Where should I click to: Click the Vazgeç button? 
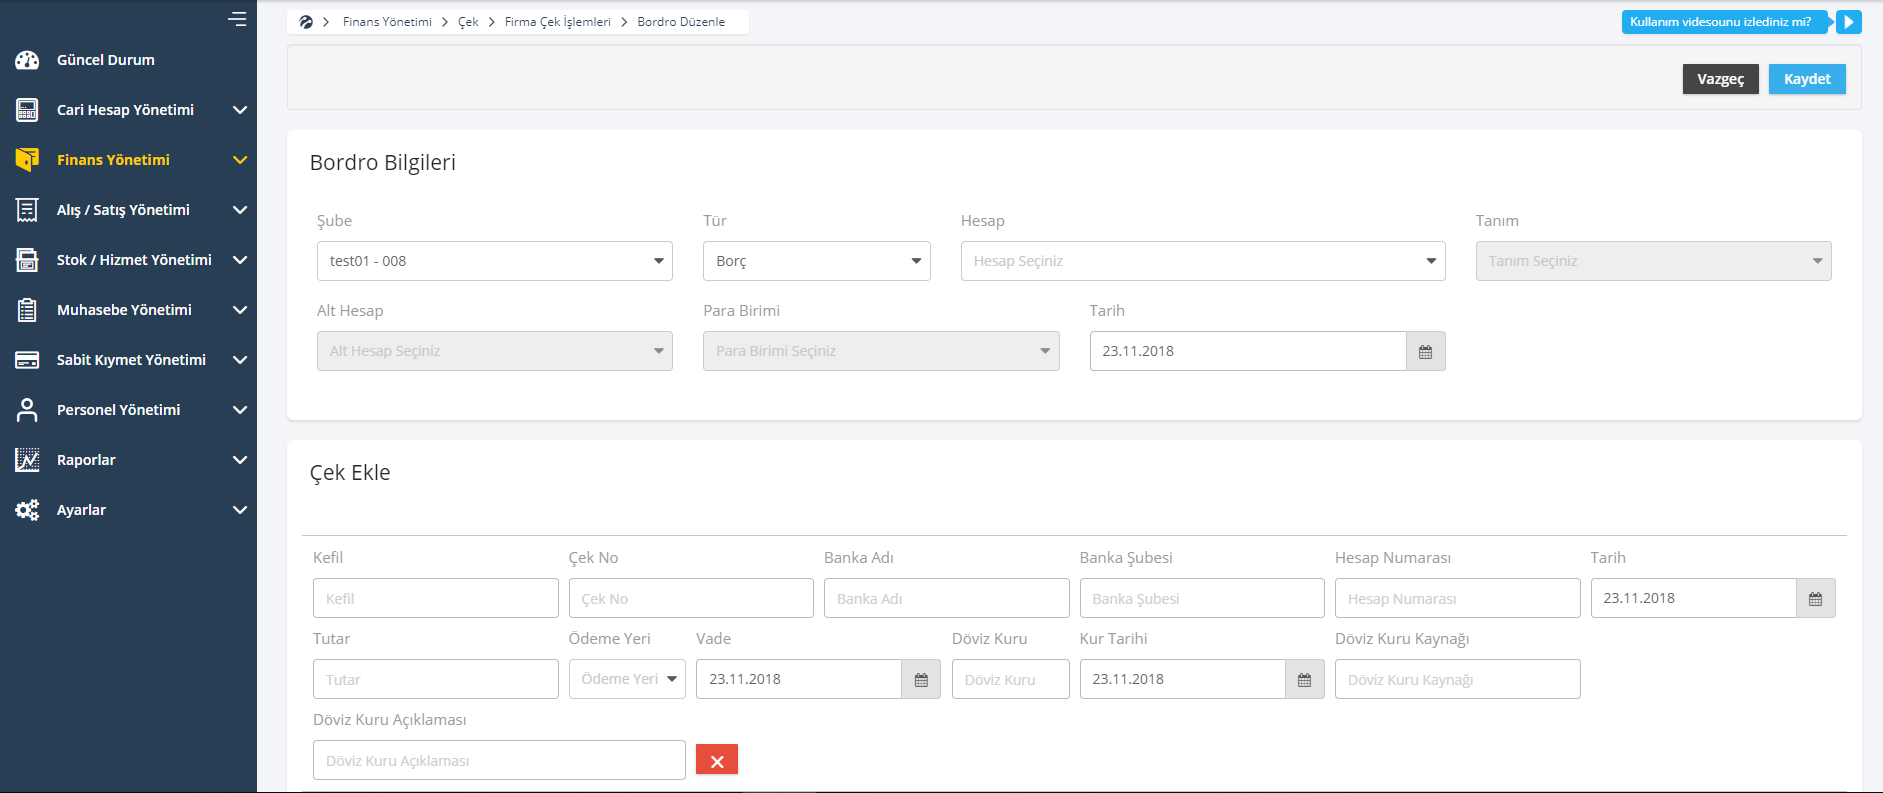point(1720,79)
